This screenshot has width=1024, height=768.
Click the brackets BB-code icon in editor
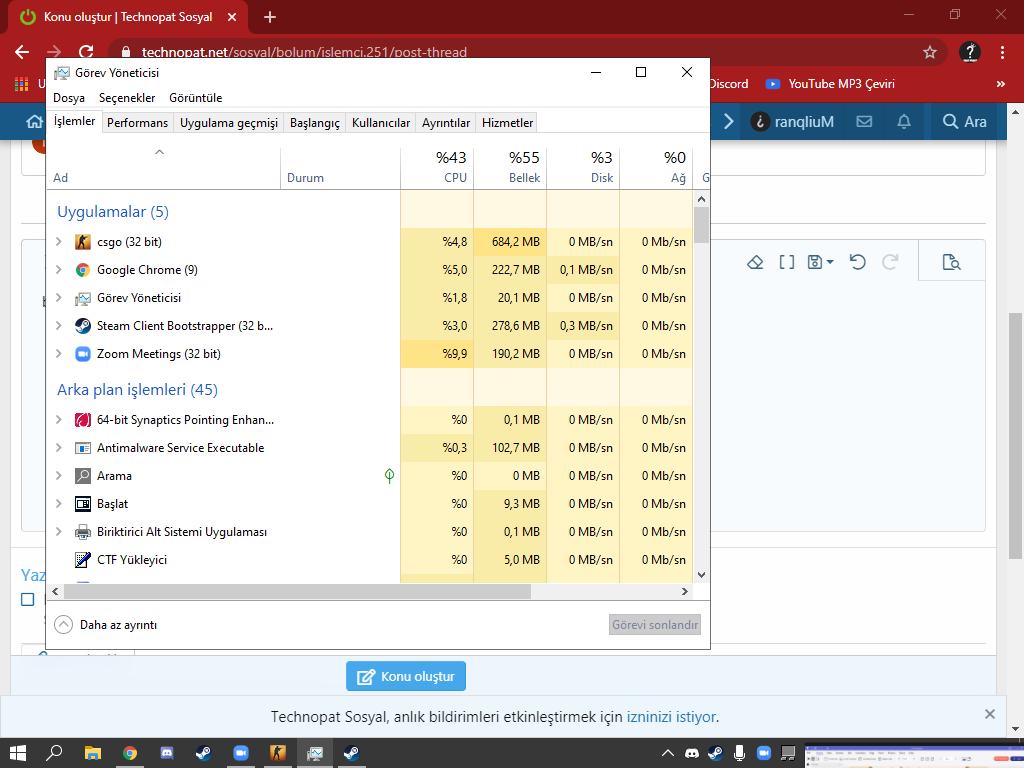(787, 263)
